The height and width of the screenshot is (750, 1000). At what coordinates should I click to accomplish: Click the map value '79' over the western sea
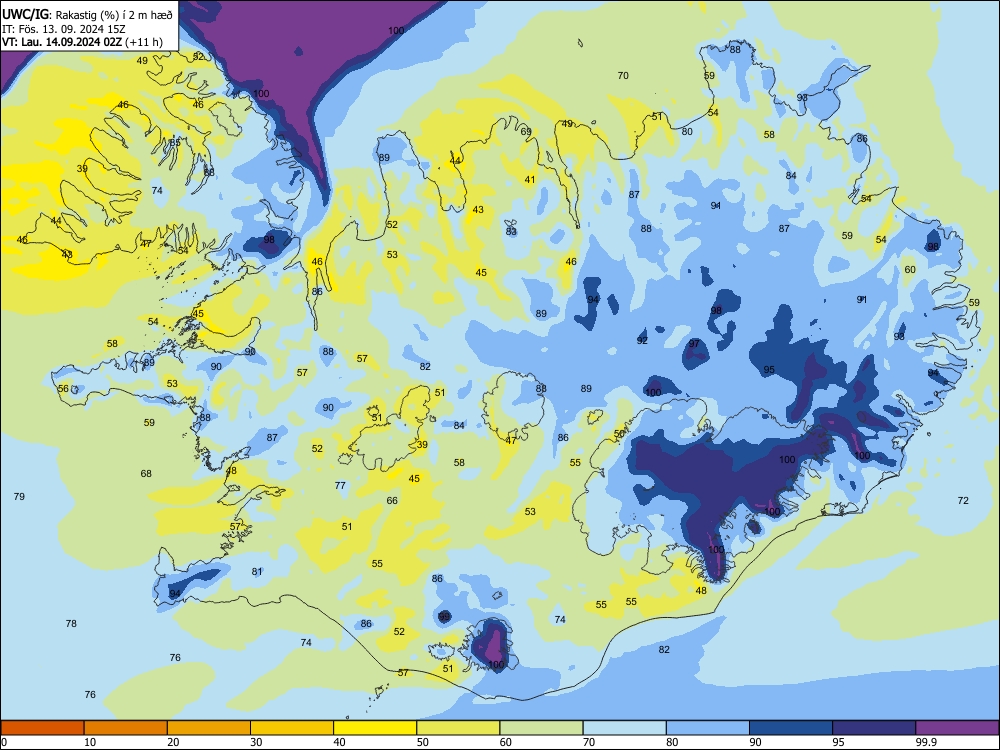point(19,496)
